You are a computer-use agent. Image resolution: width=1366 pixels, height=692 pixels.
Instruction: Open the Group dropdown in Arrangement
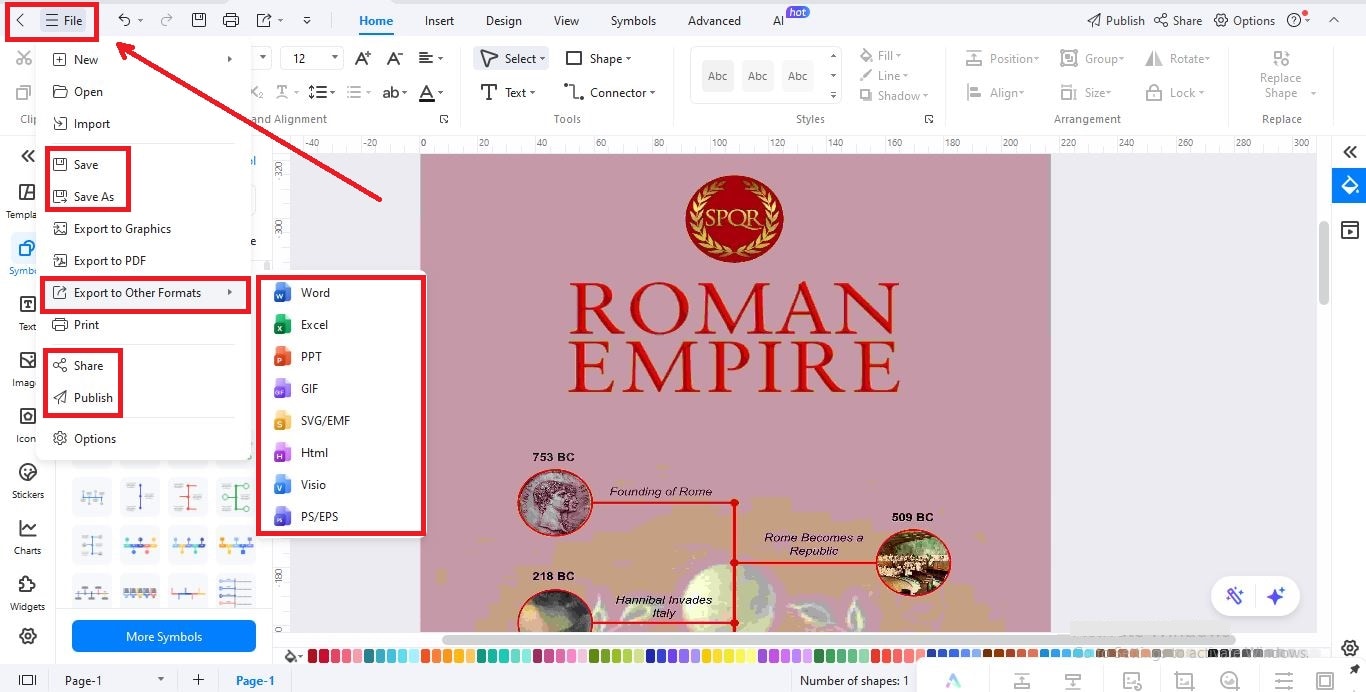point(1093,59)
